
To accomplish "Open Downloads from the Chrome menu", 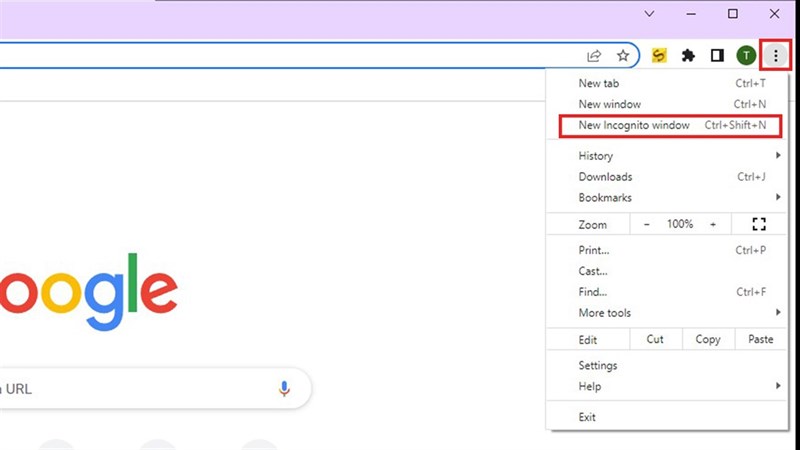I will [x=667, y=177].
